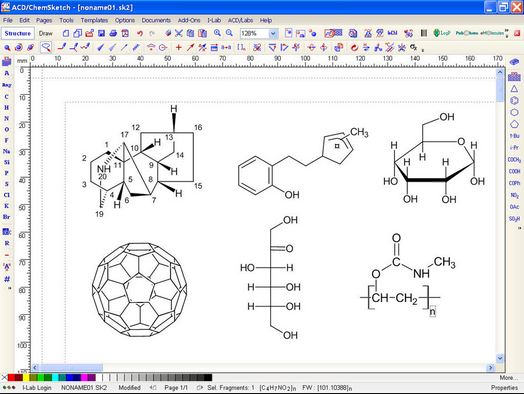Viewport: 524px width, 394px height.
Task: Click the 3D Optimization icon
Action: 338,47
